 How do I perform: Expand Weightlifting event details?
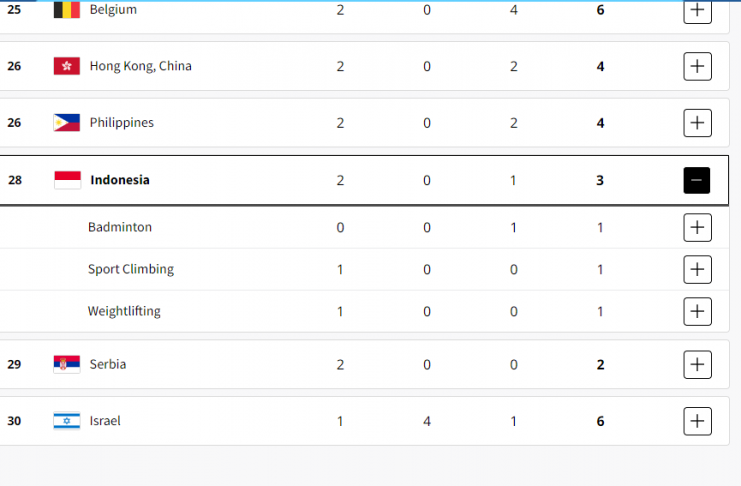(x=697, y=311)
